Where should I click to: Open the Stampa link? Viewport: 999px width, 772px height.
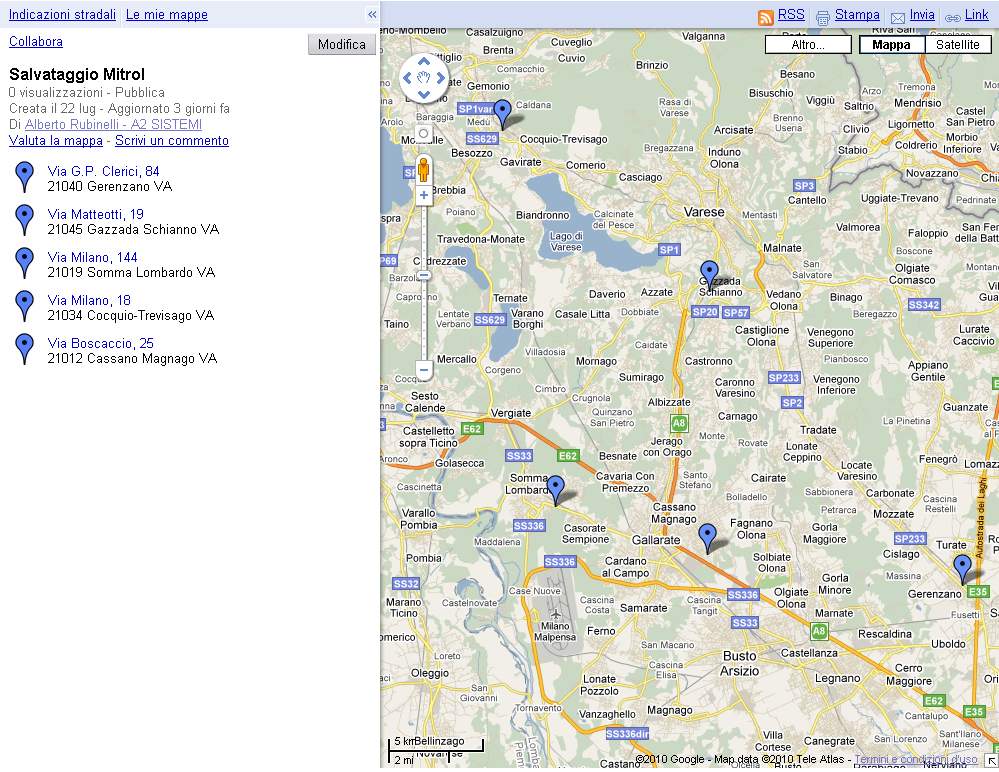tap(857, 15)
